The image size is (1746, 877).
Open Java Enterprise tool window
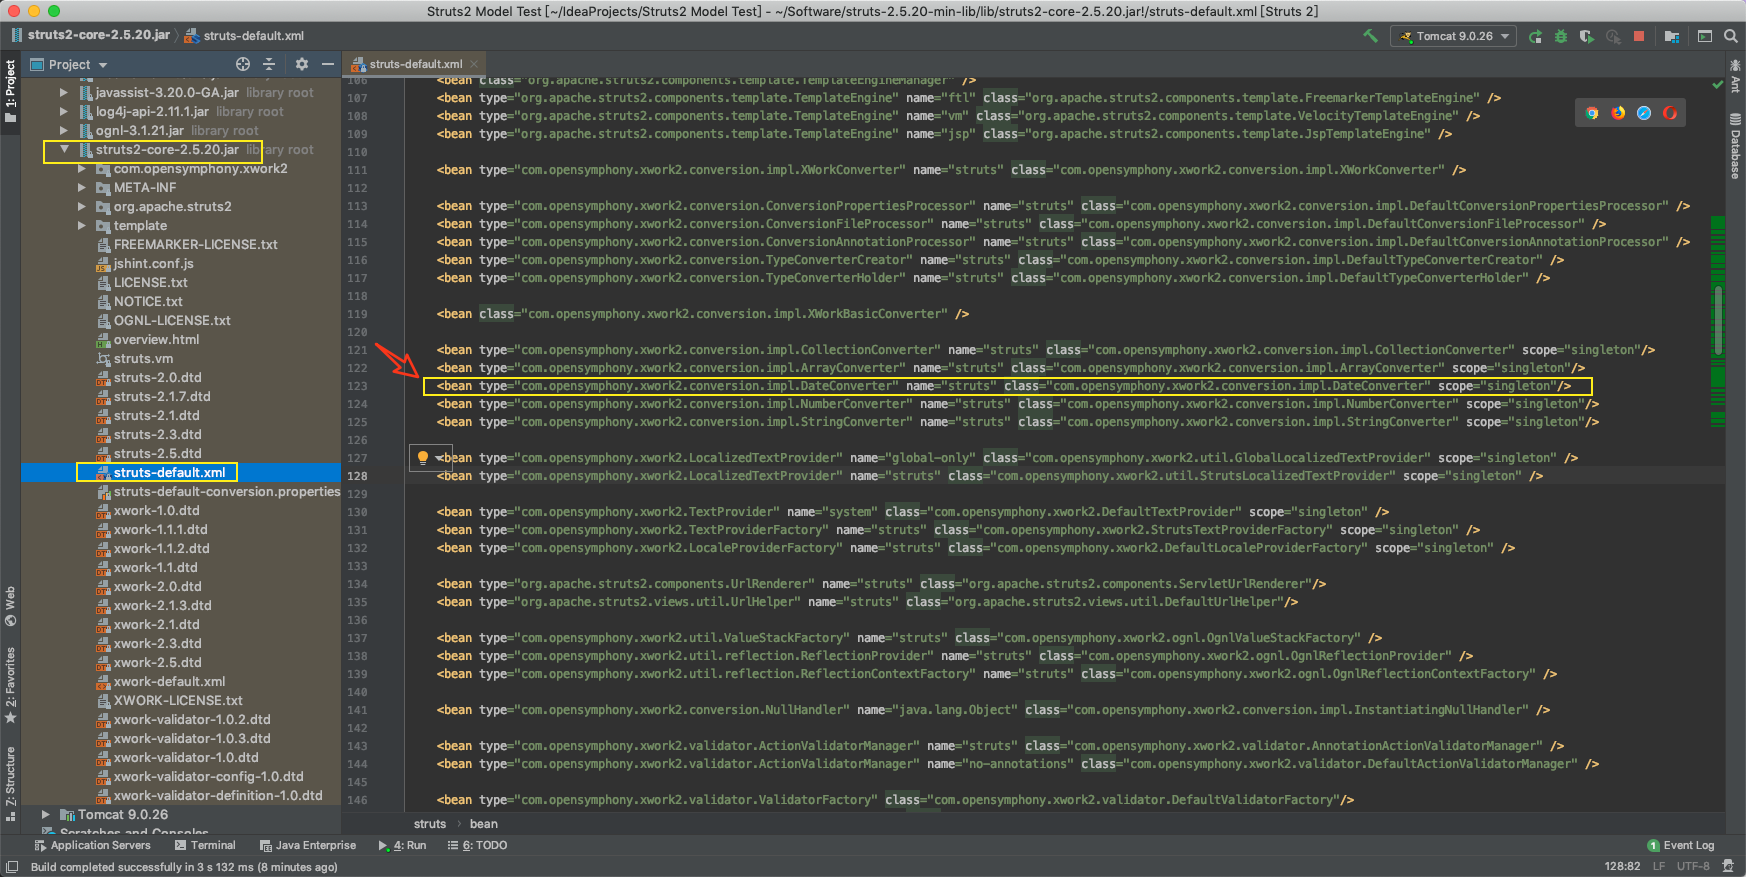click(307, 846)
